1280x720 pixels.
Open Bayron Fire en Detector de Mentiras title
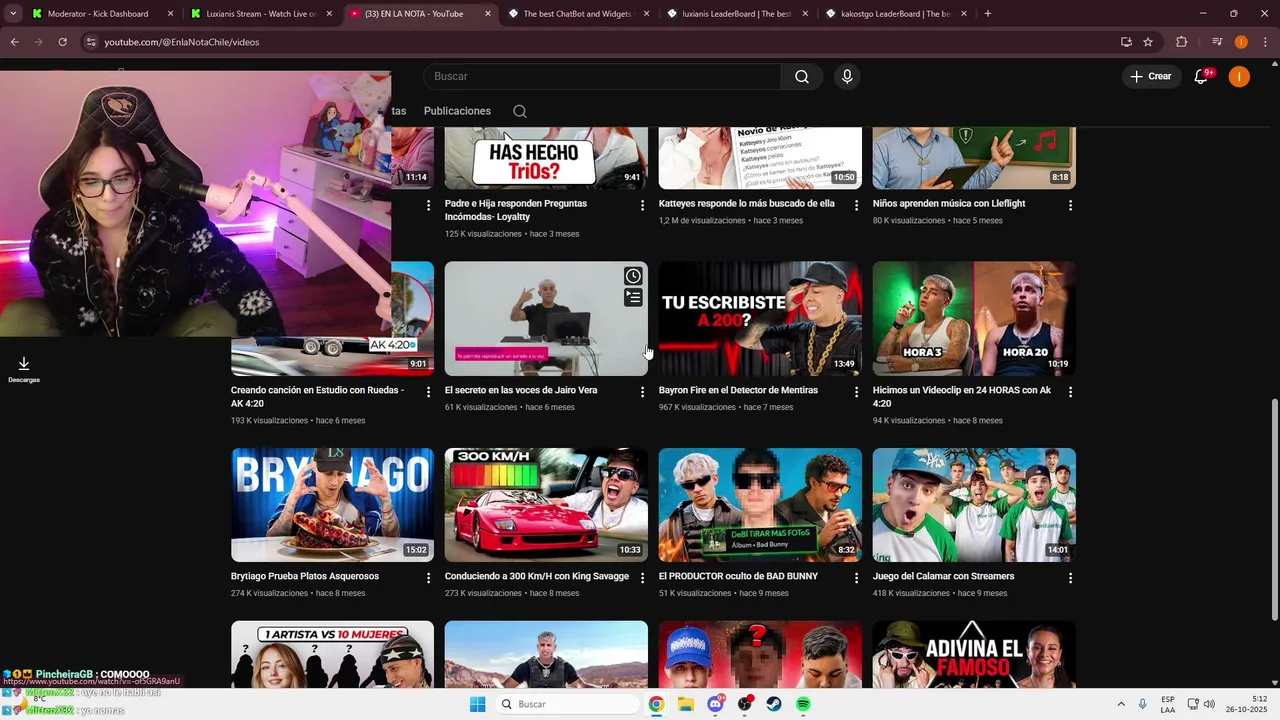tap(739, 390)
